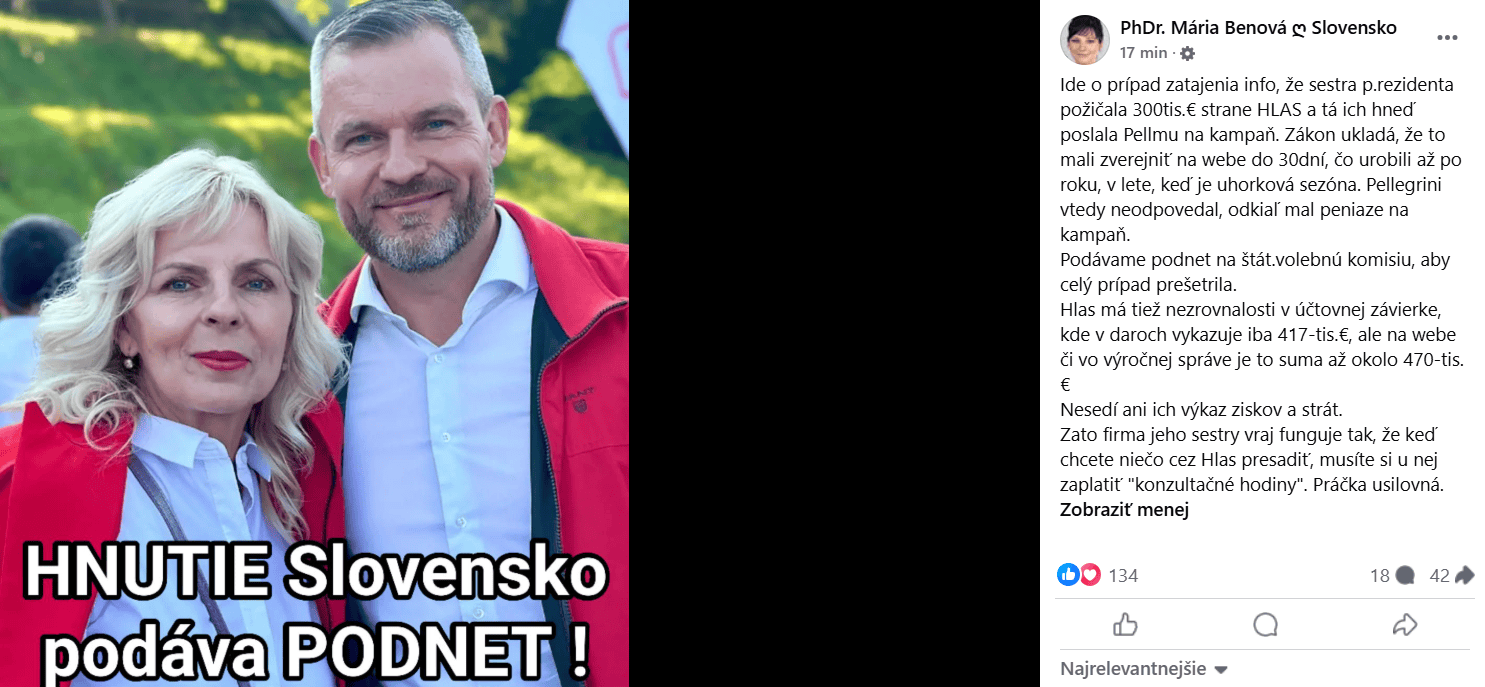The image size is (1485, 687).
Task: Click the share arrow icon beside 42
Action: point(1465,575)
